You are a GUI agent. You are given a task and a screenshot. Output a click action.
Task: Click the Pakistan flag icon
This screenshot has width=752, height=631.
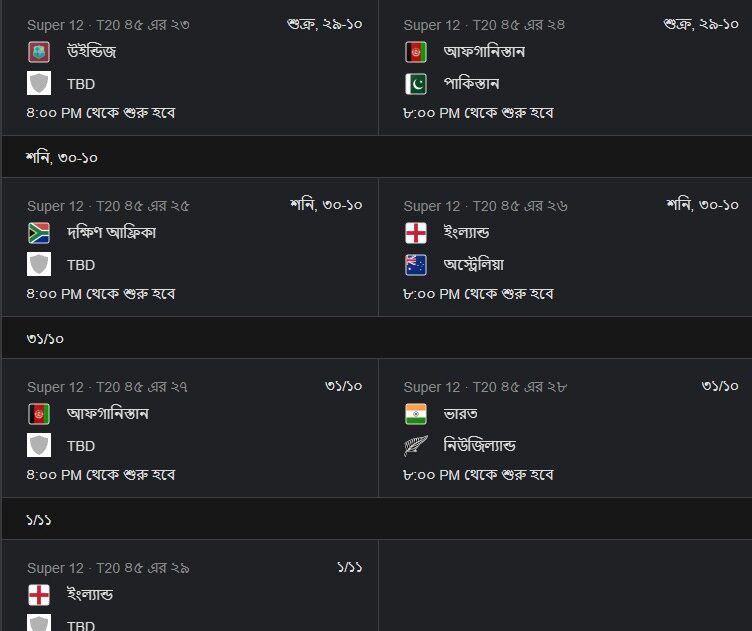coord(415,84)
